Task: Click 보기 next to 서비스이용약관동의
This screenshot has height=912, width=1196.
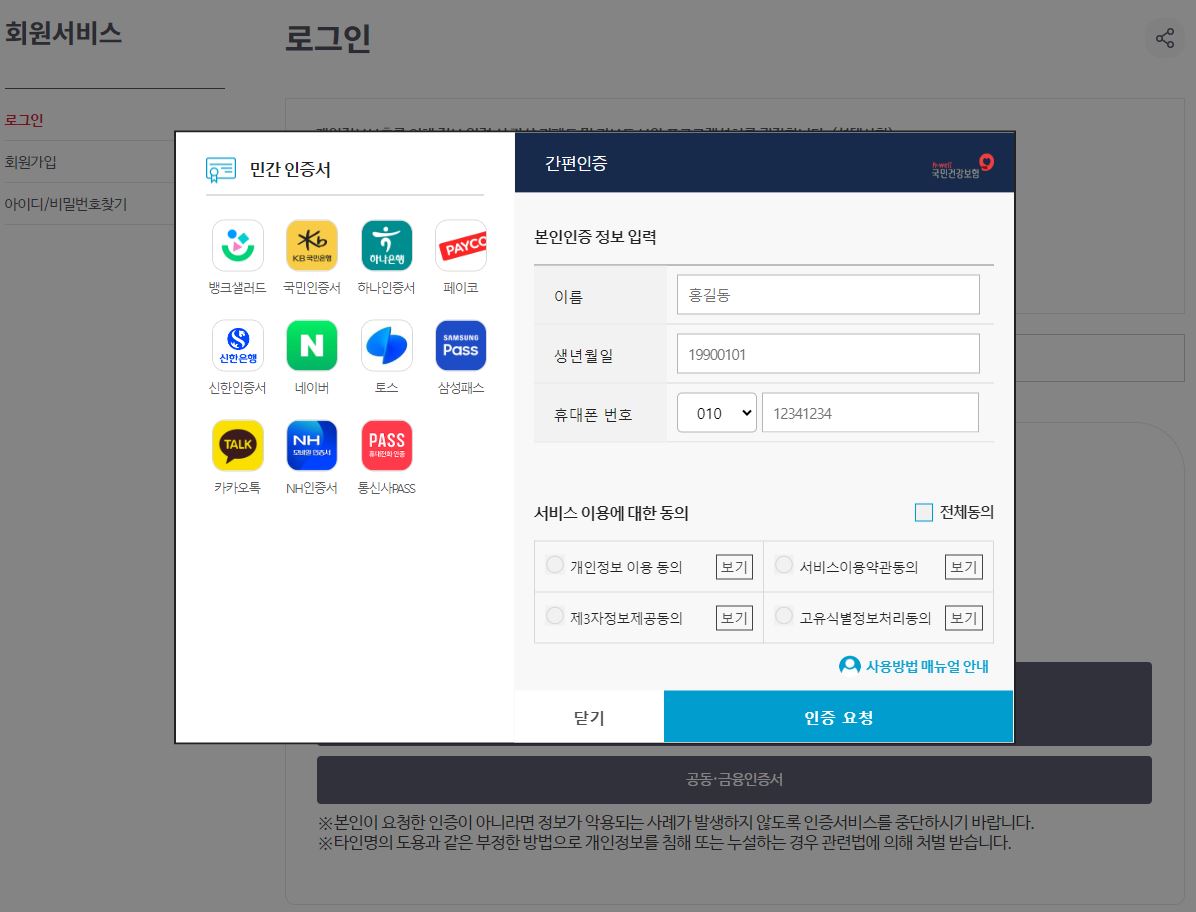Action: (x=963, y=566)
